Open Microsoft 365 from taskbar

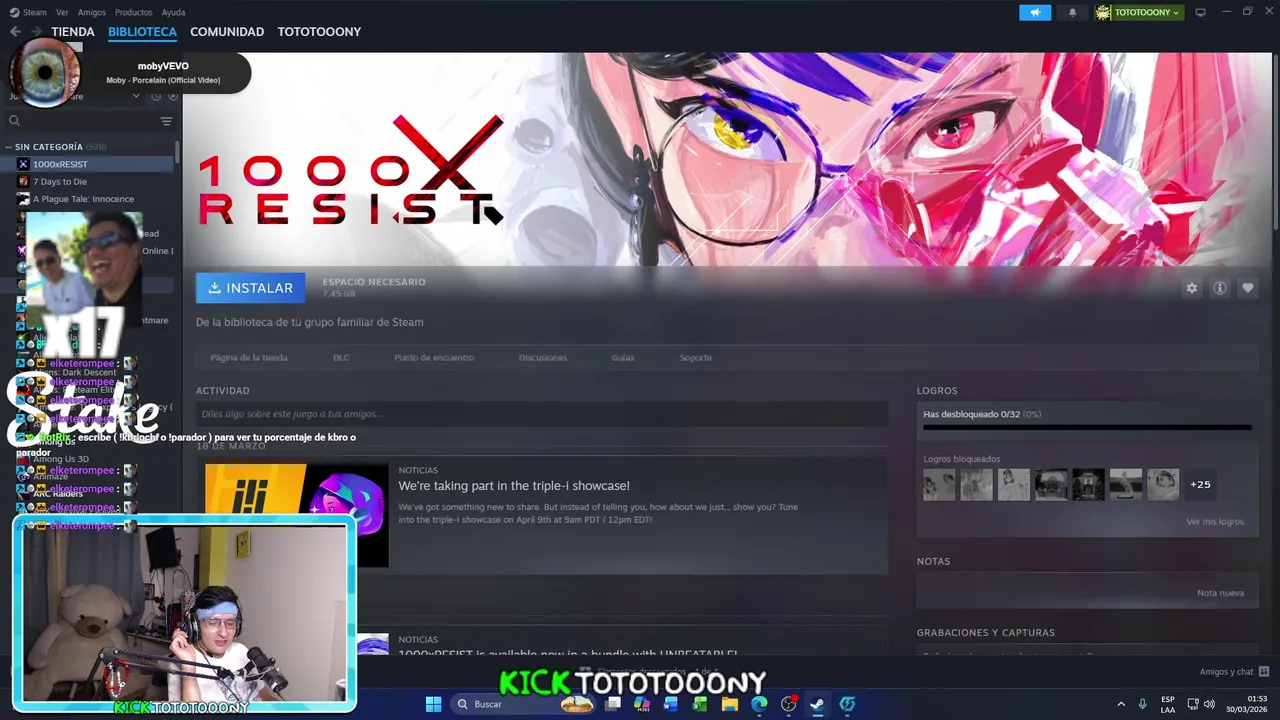pyautogui.click(x=642, y=704)
